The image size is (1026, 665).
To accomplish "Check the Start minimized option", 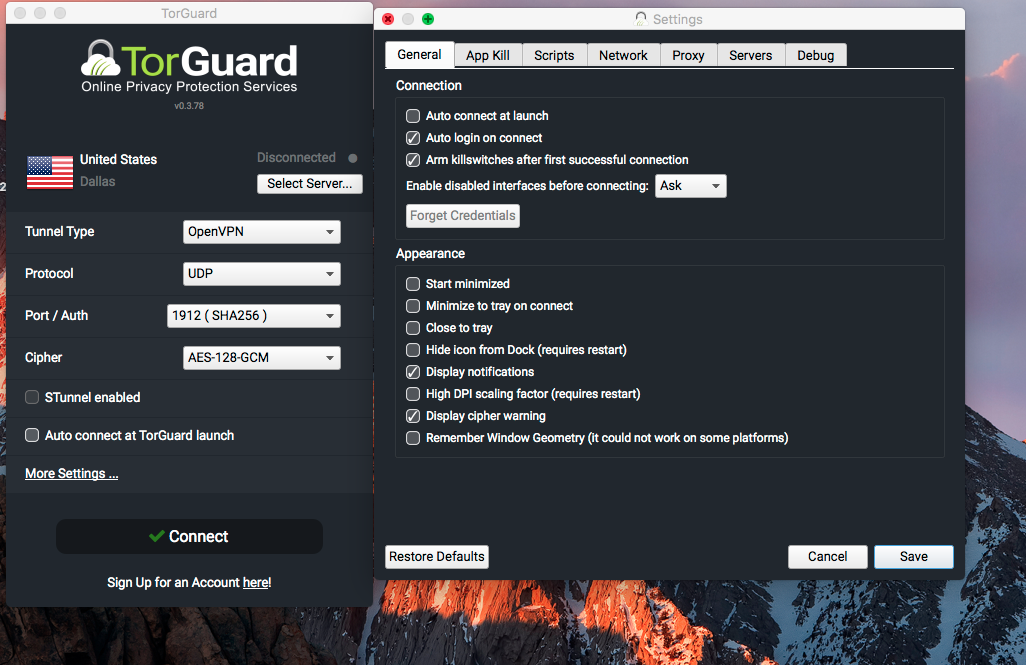I will pyautogui.click(x=413, y=284).
